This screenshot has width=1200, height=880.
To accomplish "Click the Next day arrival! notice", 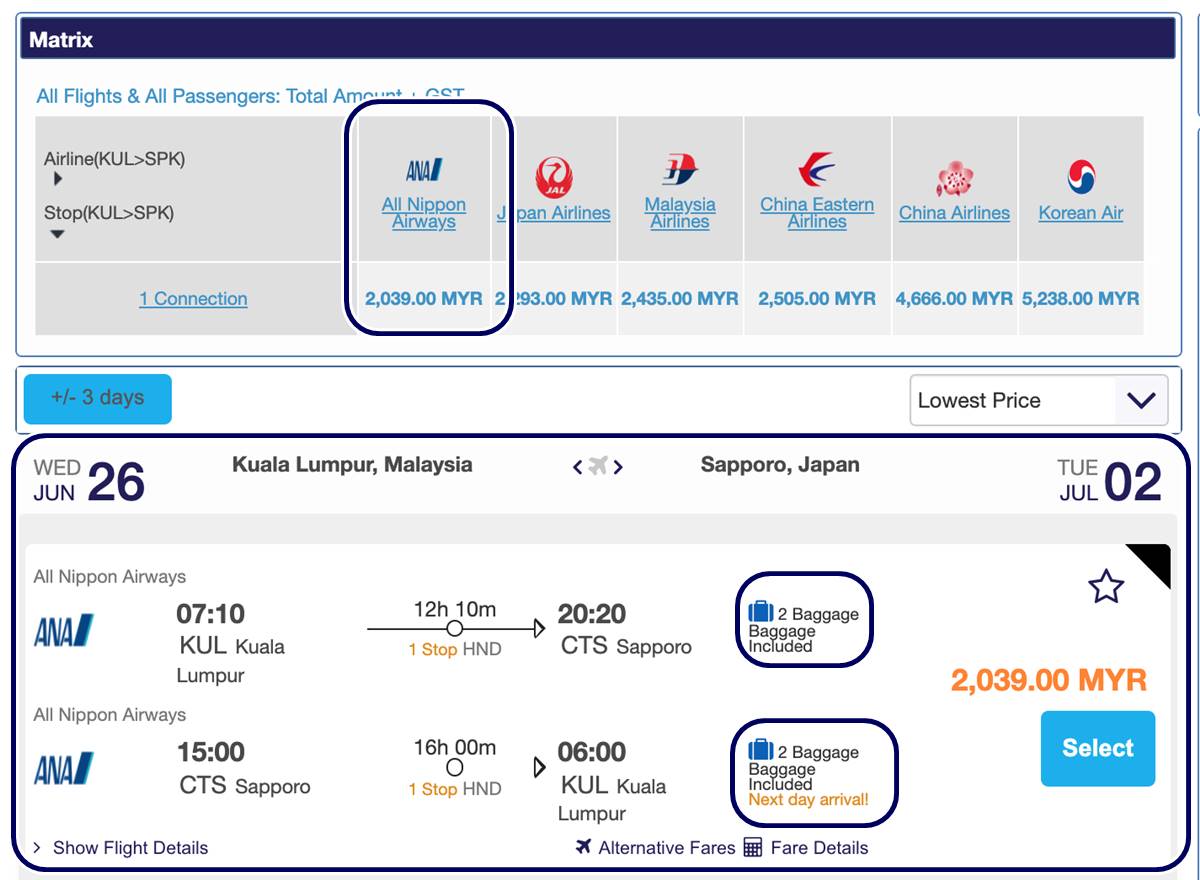I will [x=809, y=800].
